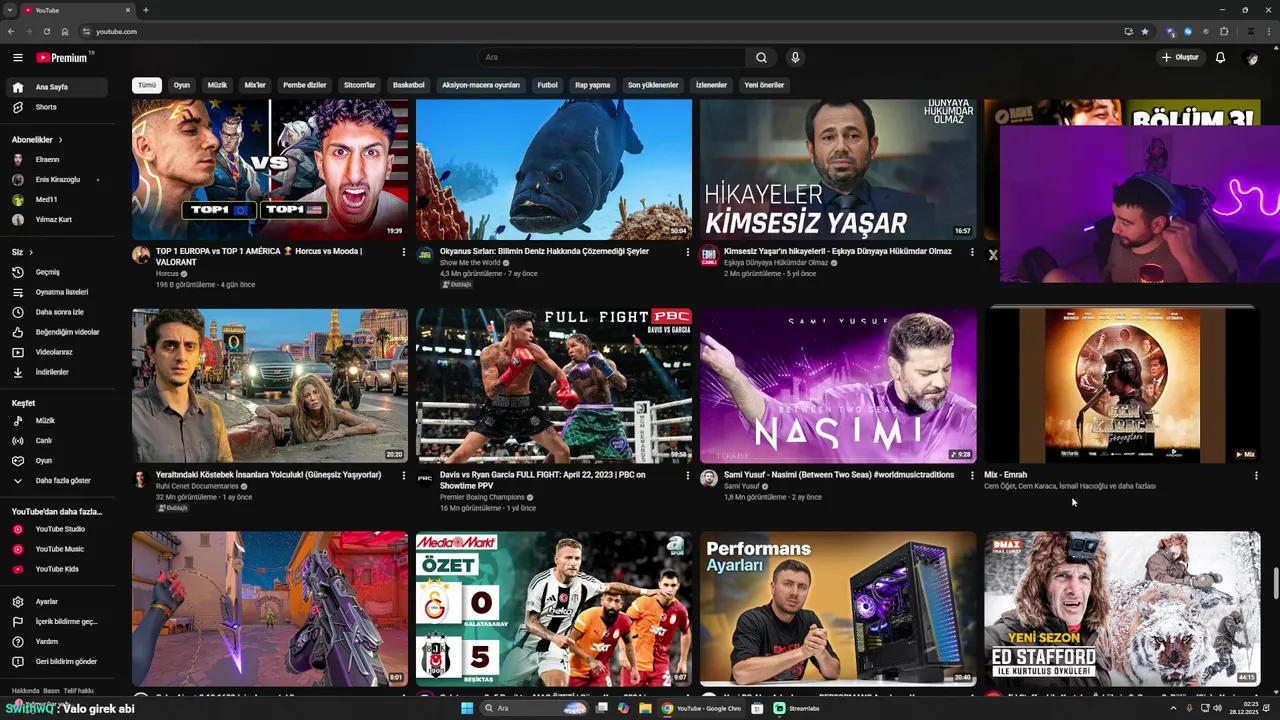Expand the Siz section arrow
The image size is (1280, 720).
[x=31, y=252]
